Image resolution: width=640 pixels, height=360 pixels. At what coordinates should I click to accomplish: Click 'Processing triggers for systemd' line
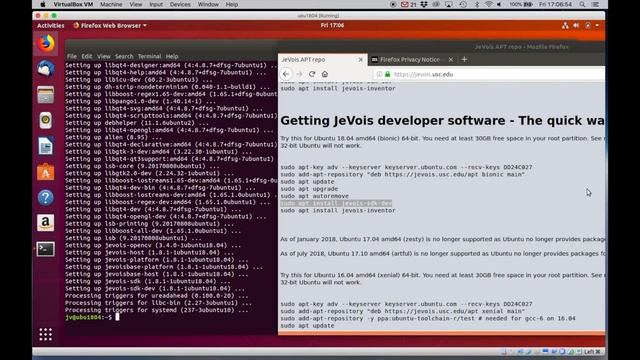click(157, 310)
